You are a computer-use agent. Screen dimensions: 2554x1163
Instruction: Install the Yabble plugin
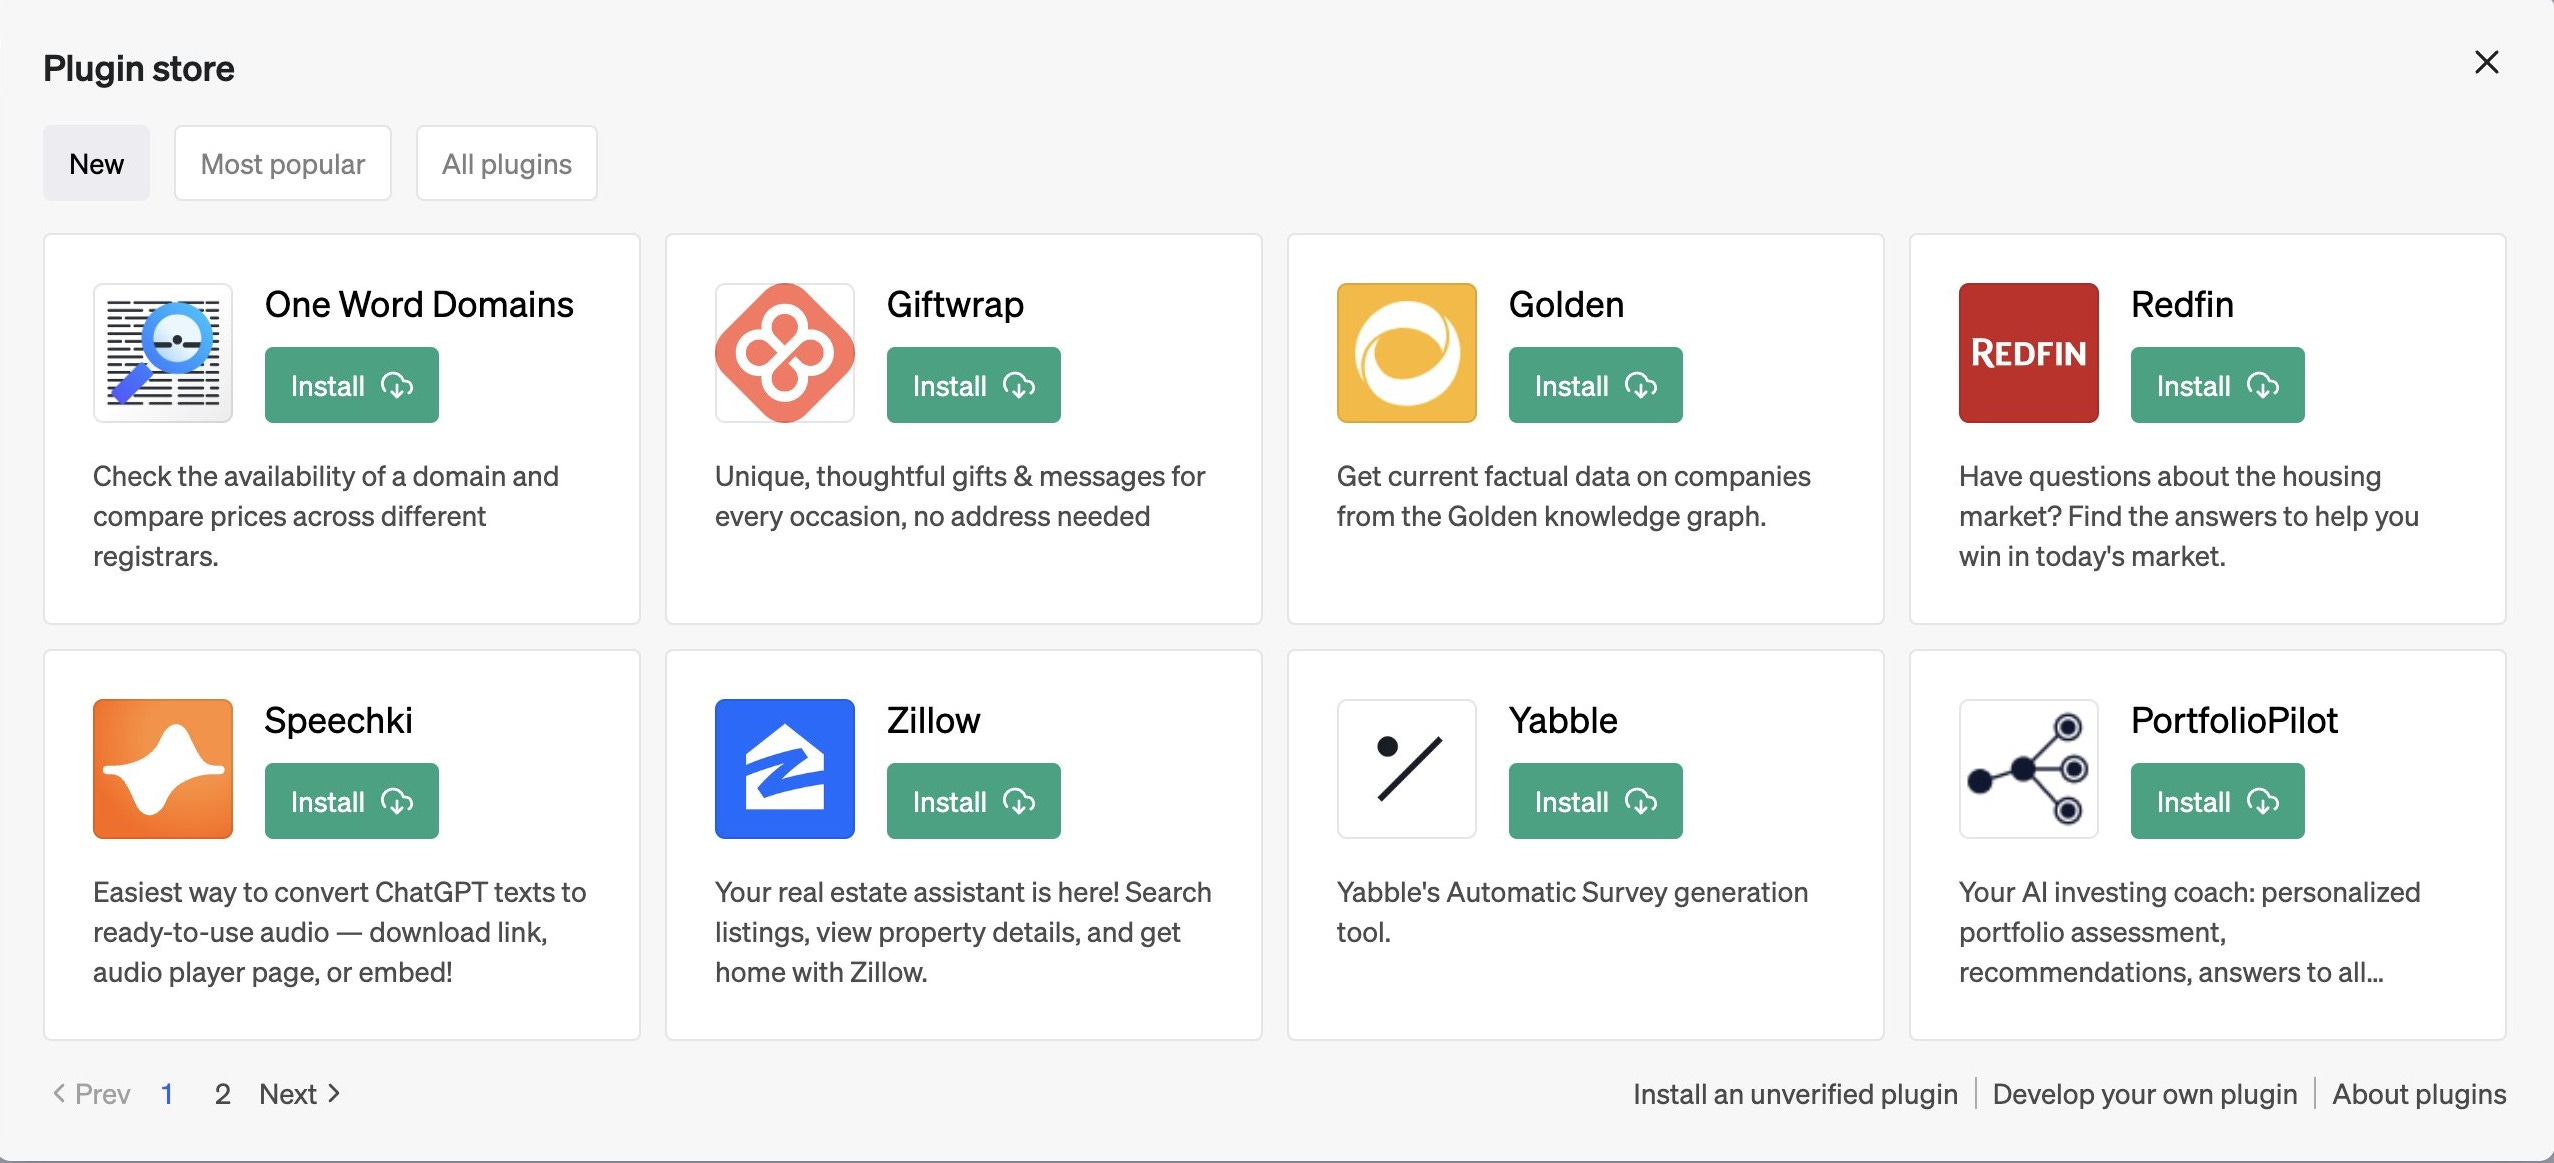click(x=1596, y=801)
